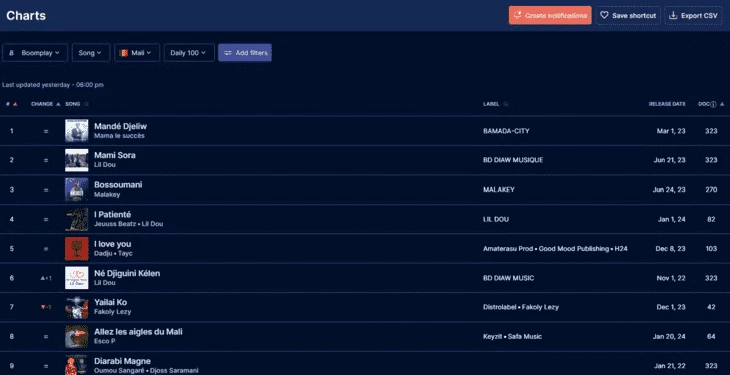Click Create notifications button

point(550,15)
